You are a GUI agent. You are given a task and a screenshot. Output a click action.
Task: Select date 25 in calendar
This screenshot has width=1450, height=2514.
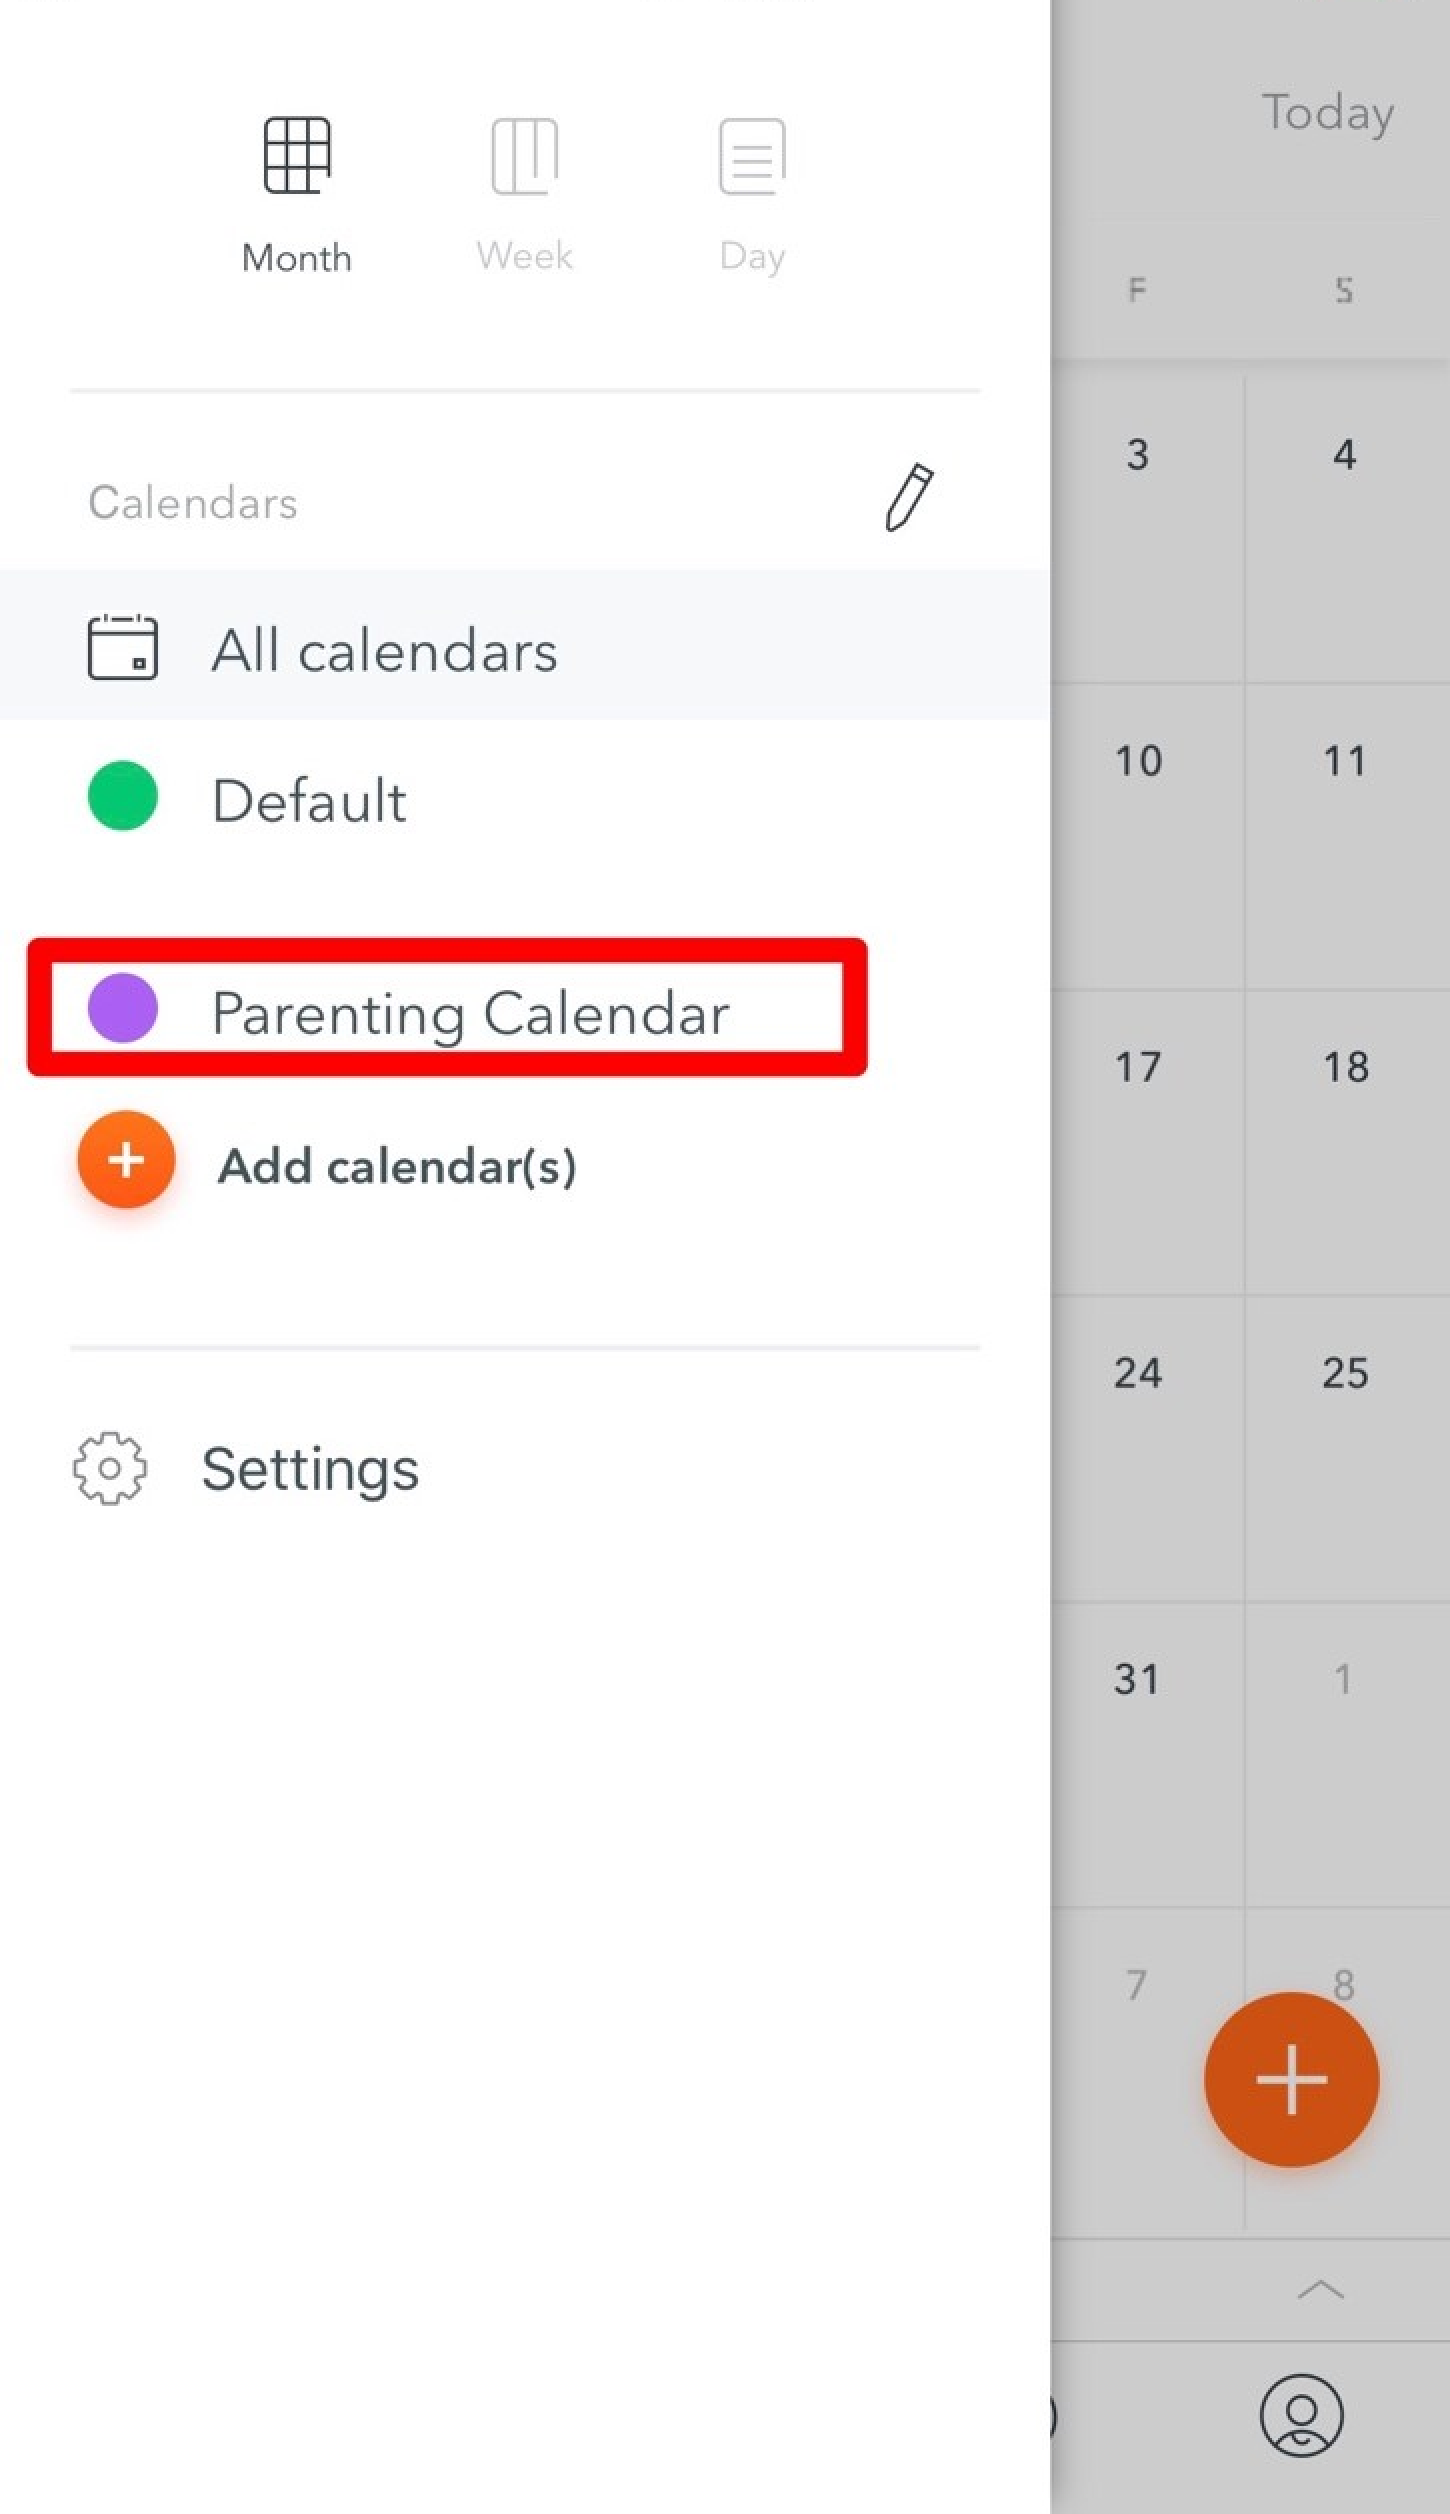(x=1345, y=1373)
